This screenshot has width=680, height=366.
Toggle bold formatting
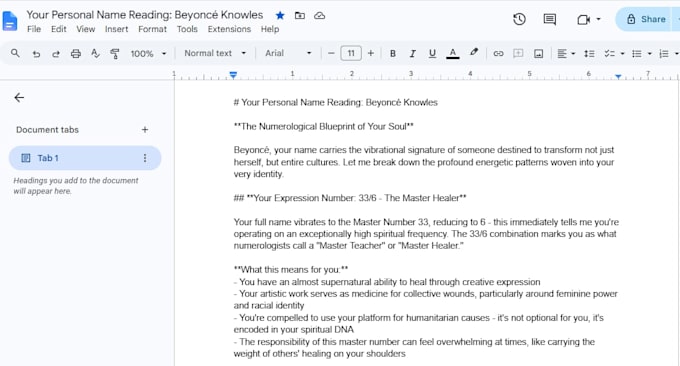click(392, 53)
